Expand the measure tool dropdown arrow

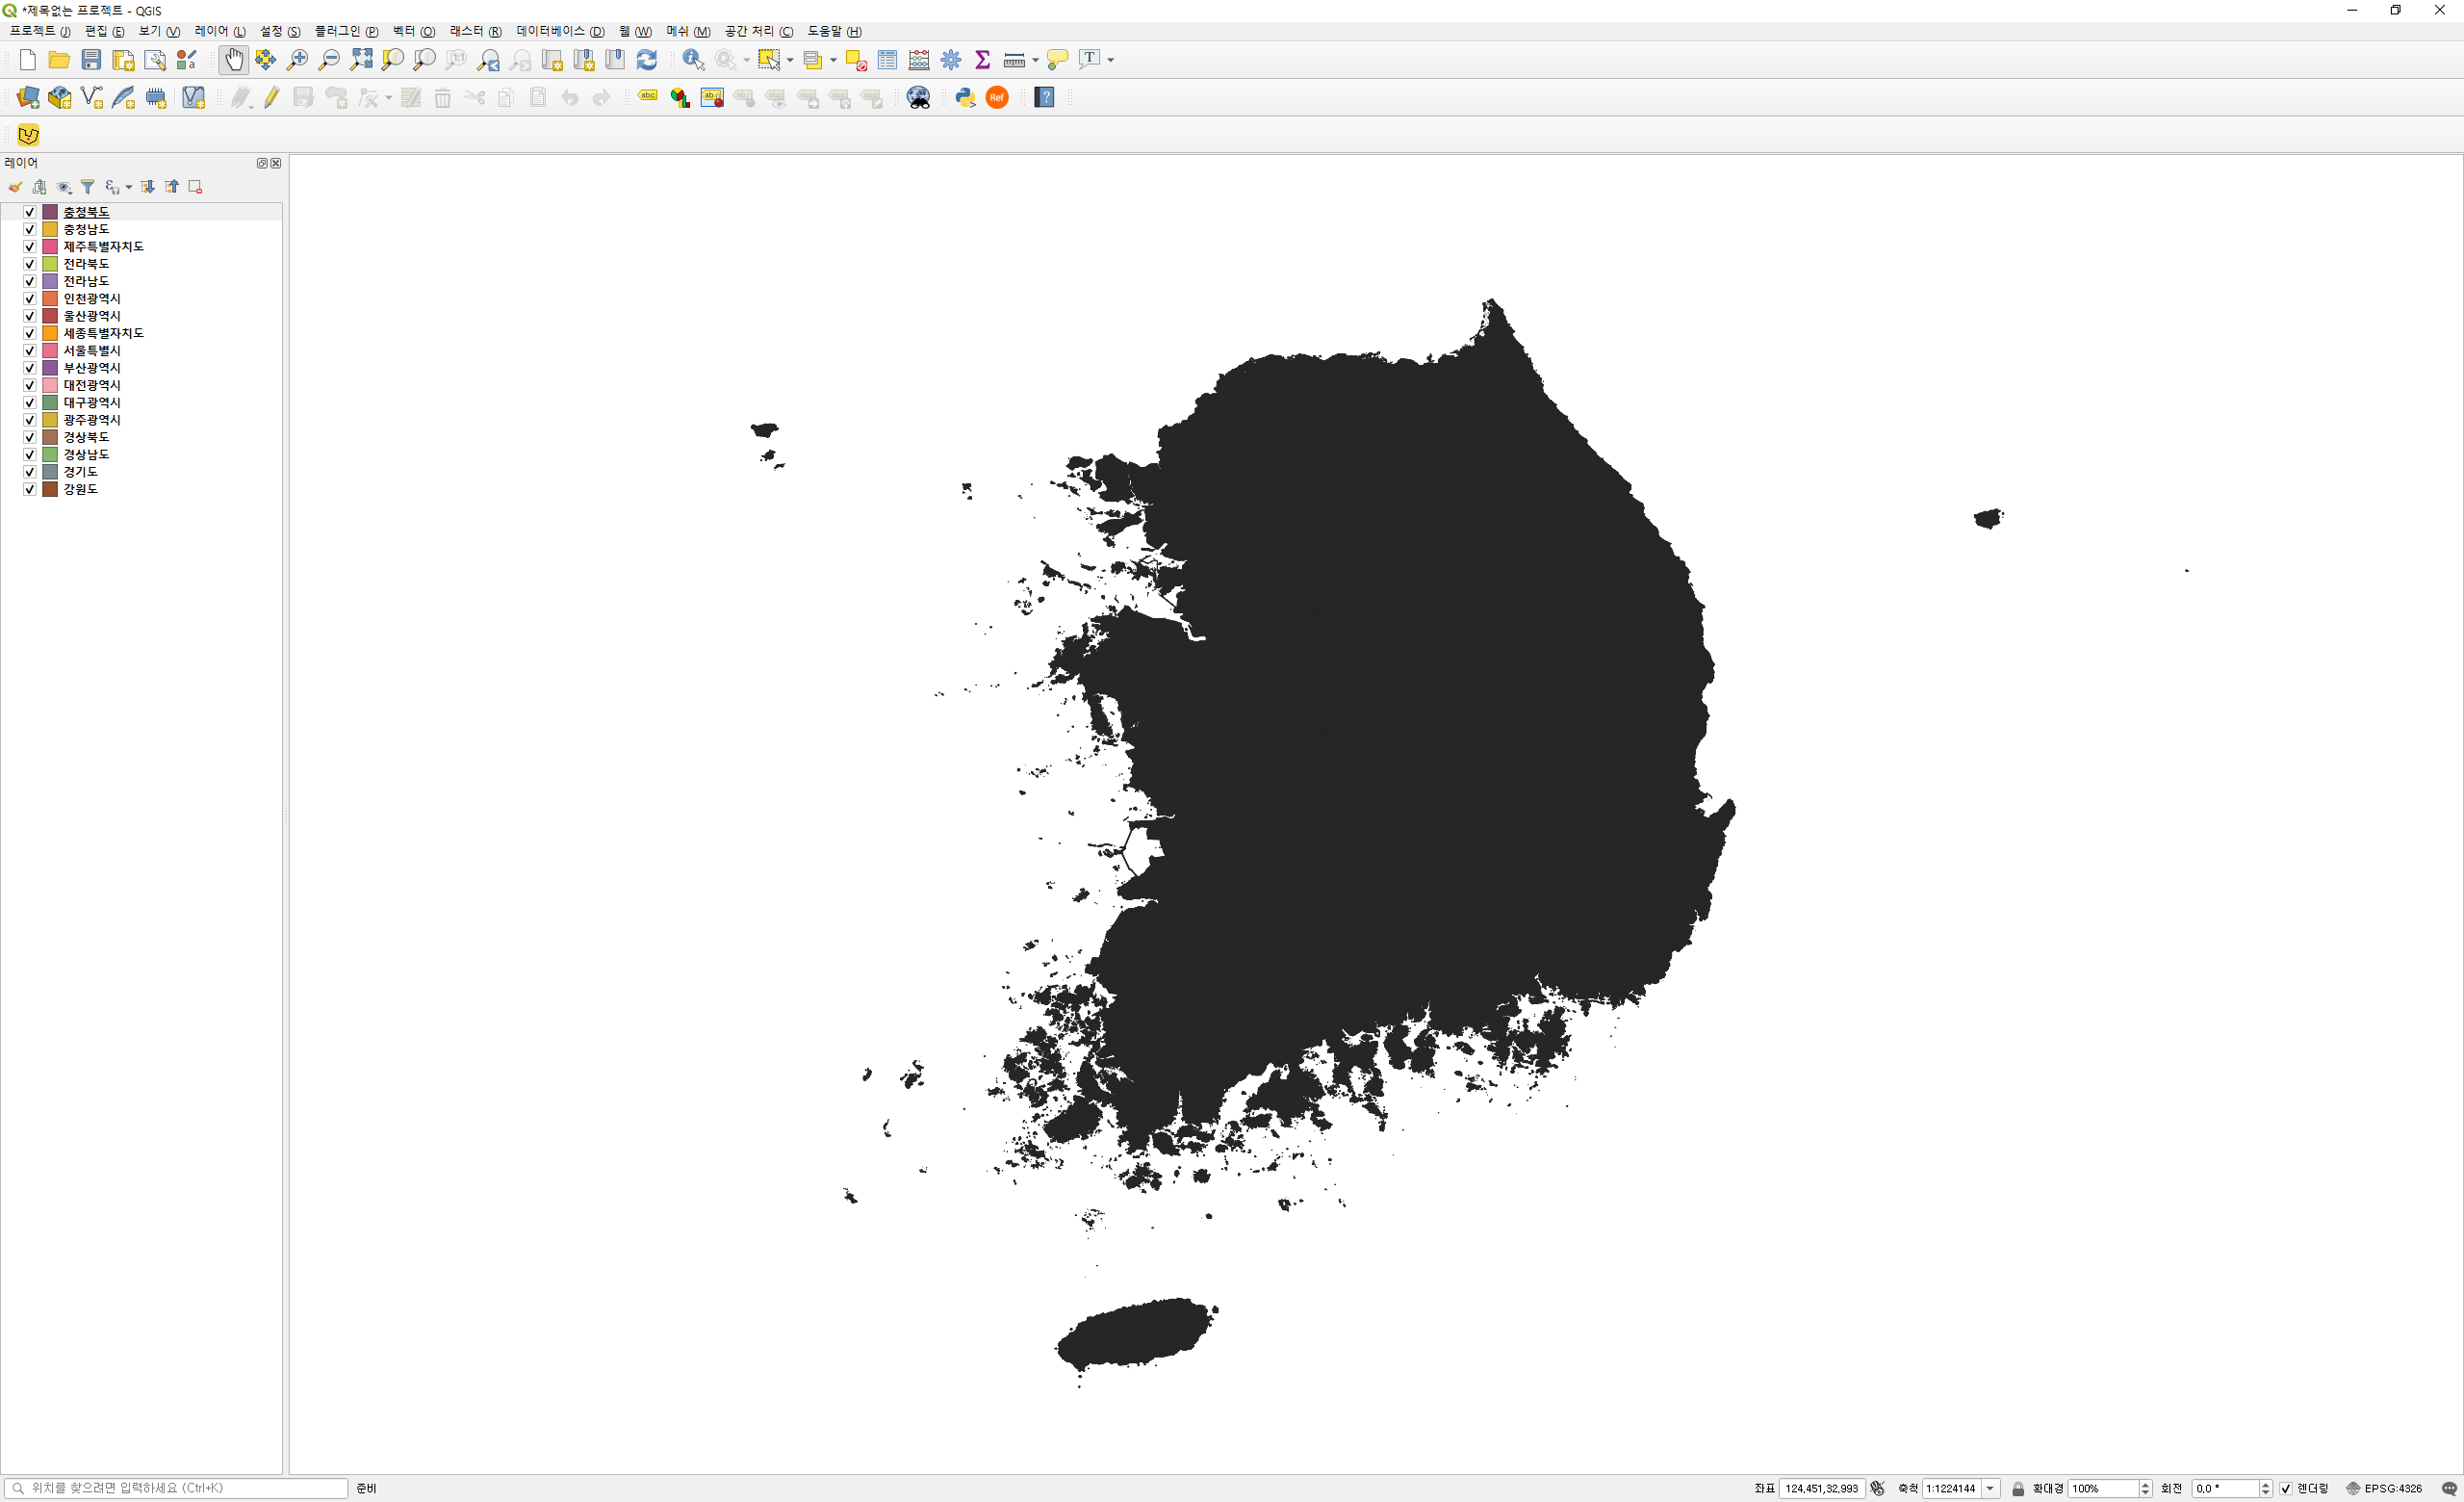pos(1035,60)
